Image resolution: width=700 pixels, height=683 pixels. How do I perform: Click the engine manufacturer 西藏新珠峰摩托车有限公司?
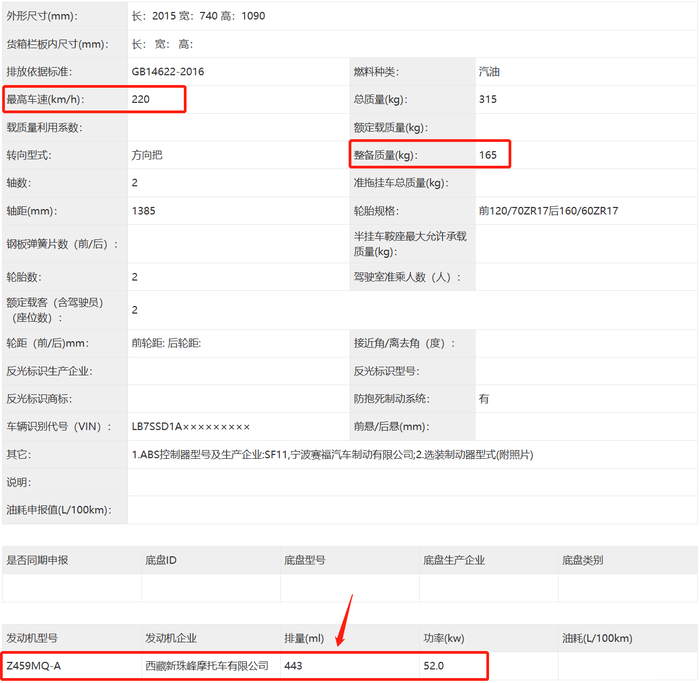[207, 665]
